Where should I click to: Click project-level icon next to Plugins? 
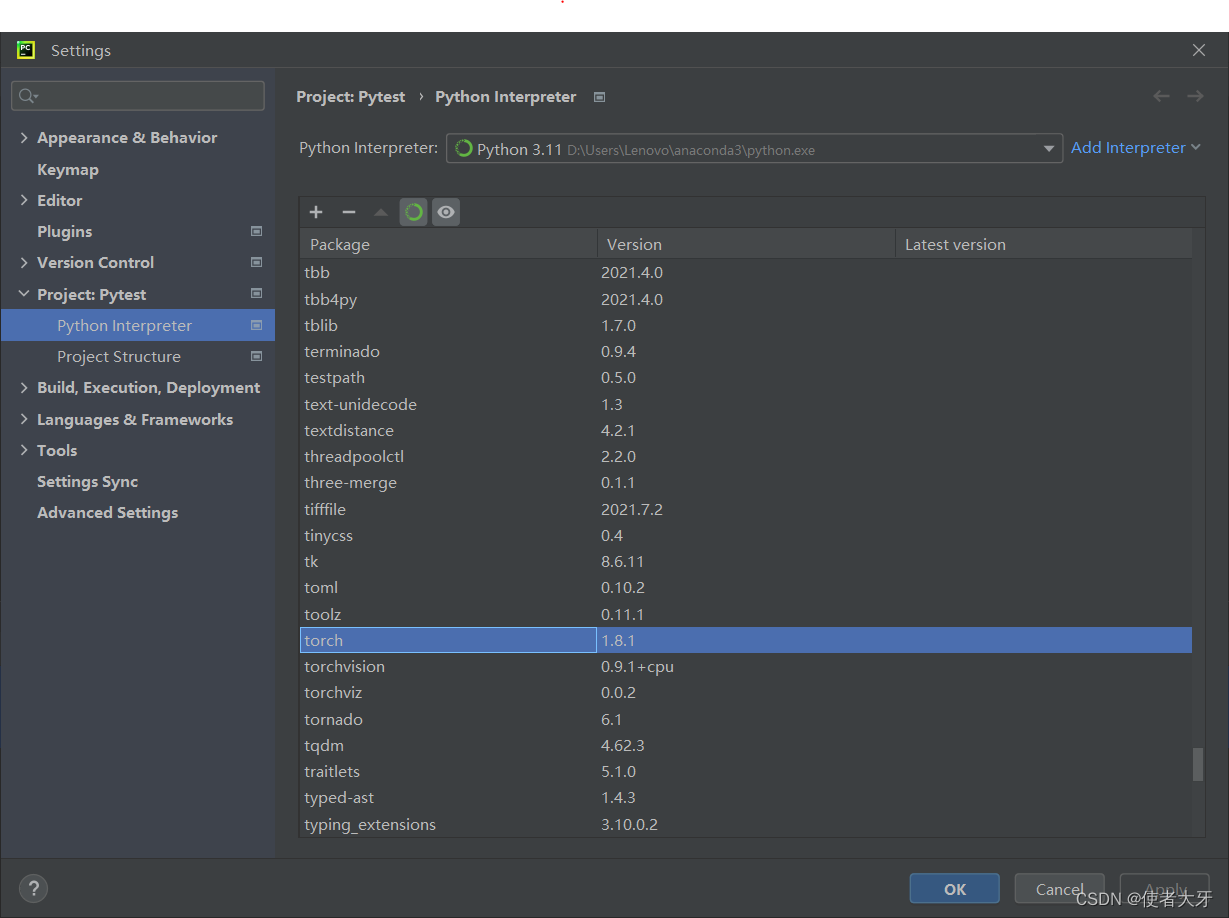(256, 231)
